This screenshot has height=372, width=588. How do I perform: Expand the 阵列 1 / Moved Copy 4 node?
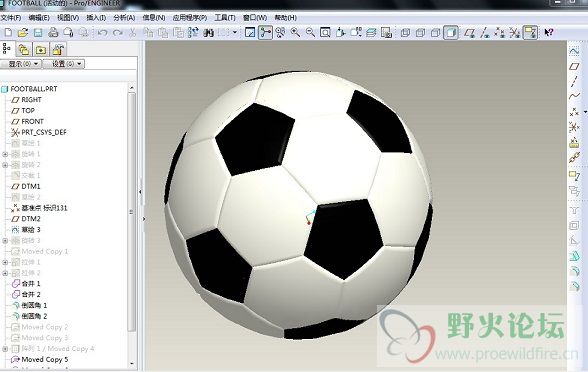pos(5,349)
